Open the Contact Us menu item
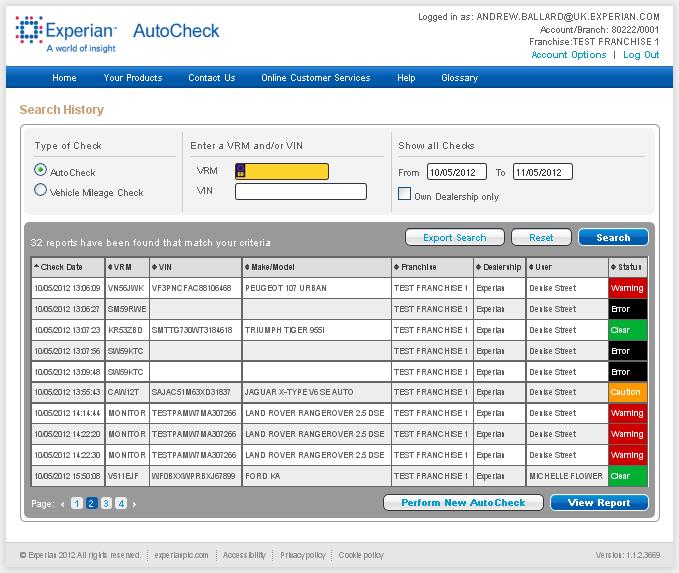The width and height of the screenshot is (679, 573). pos(212,78)
